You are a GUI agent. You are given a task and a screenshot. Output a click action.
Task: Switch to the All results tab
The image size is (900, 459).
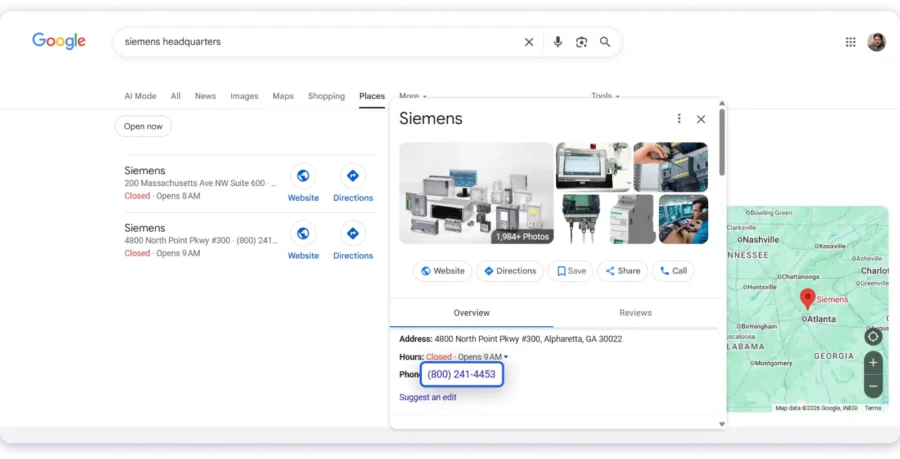pos(176,96)
